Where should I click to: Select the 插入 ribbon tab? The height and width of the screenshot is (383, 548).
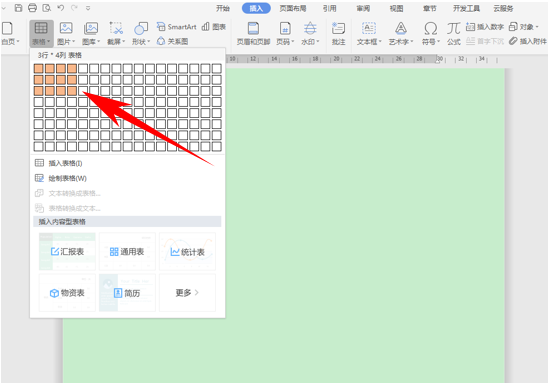coord(256,8)
